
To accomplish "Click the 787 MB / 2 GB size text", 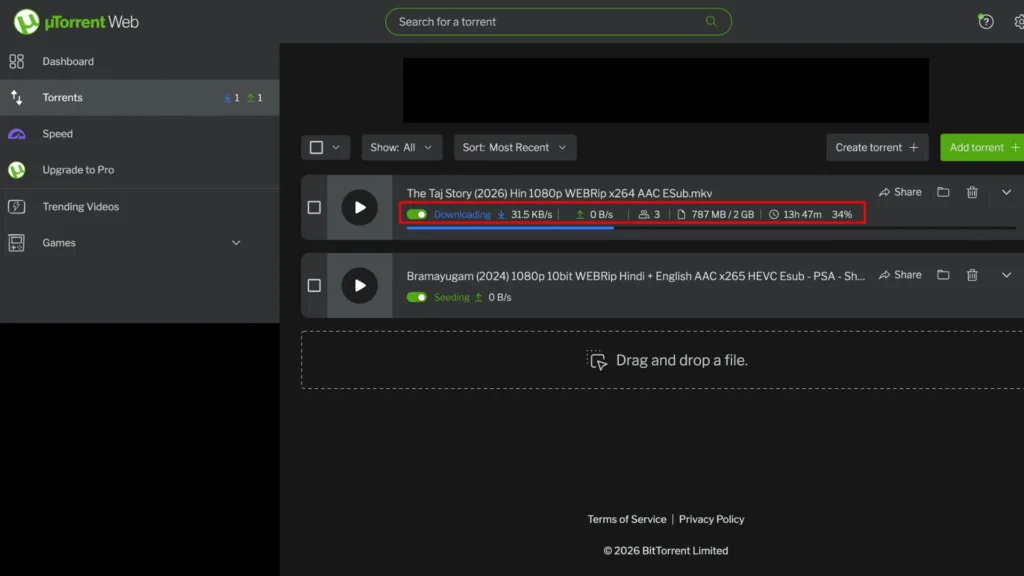I will [x=722, y=214].
